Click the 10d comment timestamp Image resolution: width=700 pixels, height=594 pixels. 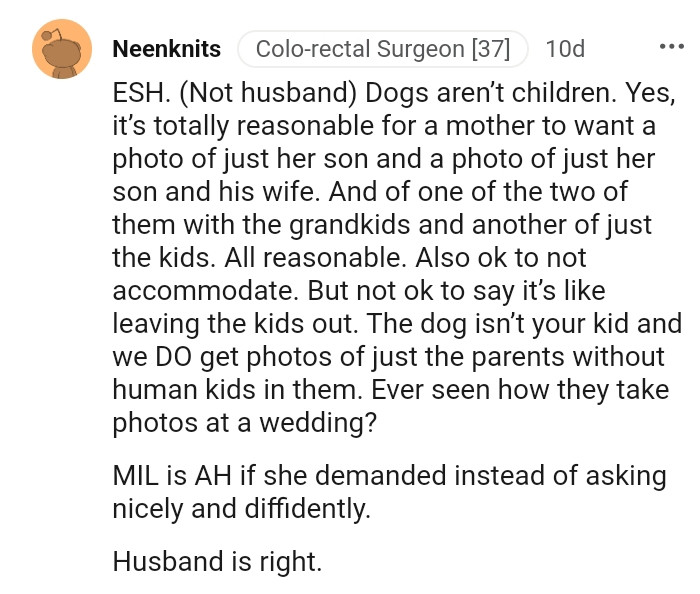point(566,48)
